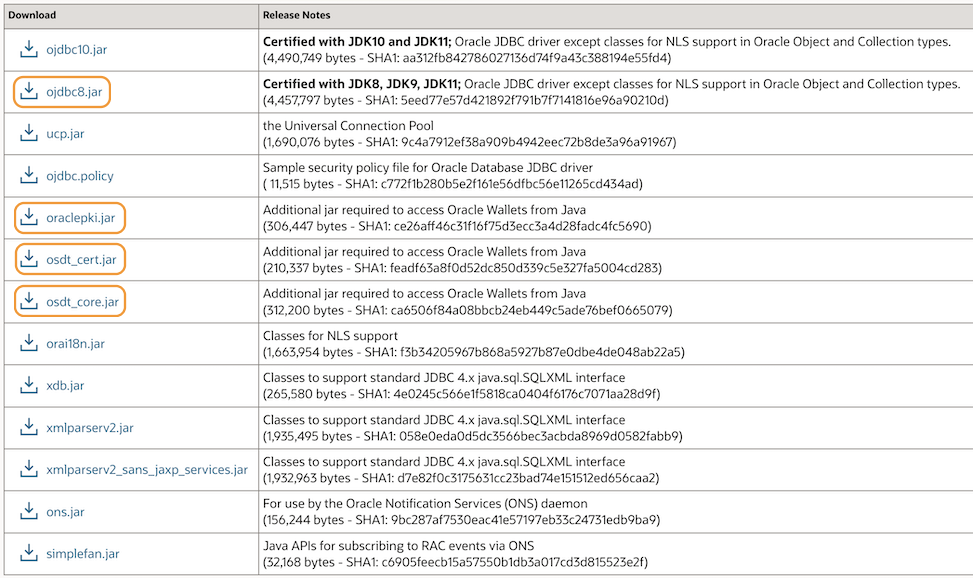This screenshot has width=973, height=578.
Task: Select the osdt_core.jar link
Action: (x=83, y=302)
